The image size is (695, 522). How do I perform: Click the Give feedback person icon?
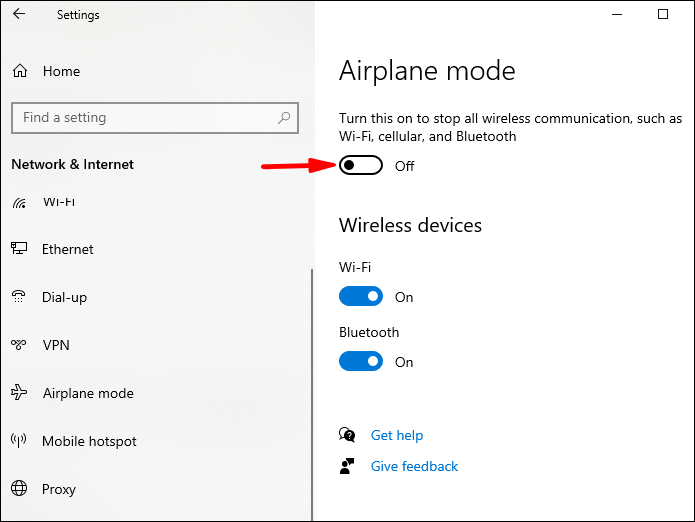point(347,466)
